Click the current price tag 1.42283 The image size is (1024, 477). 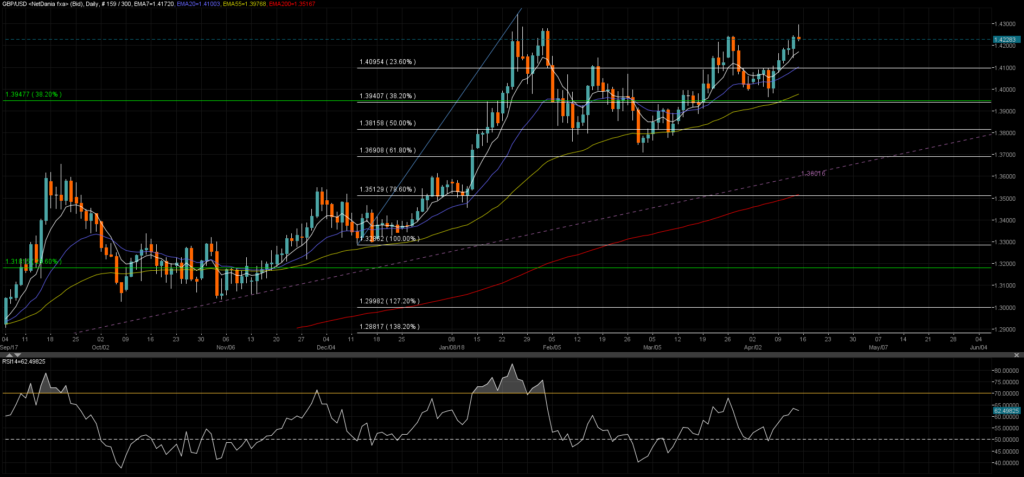tap(1004, 40)
